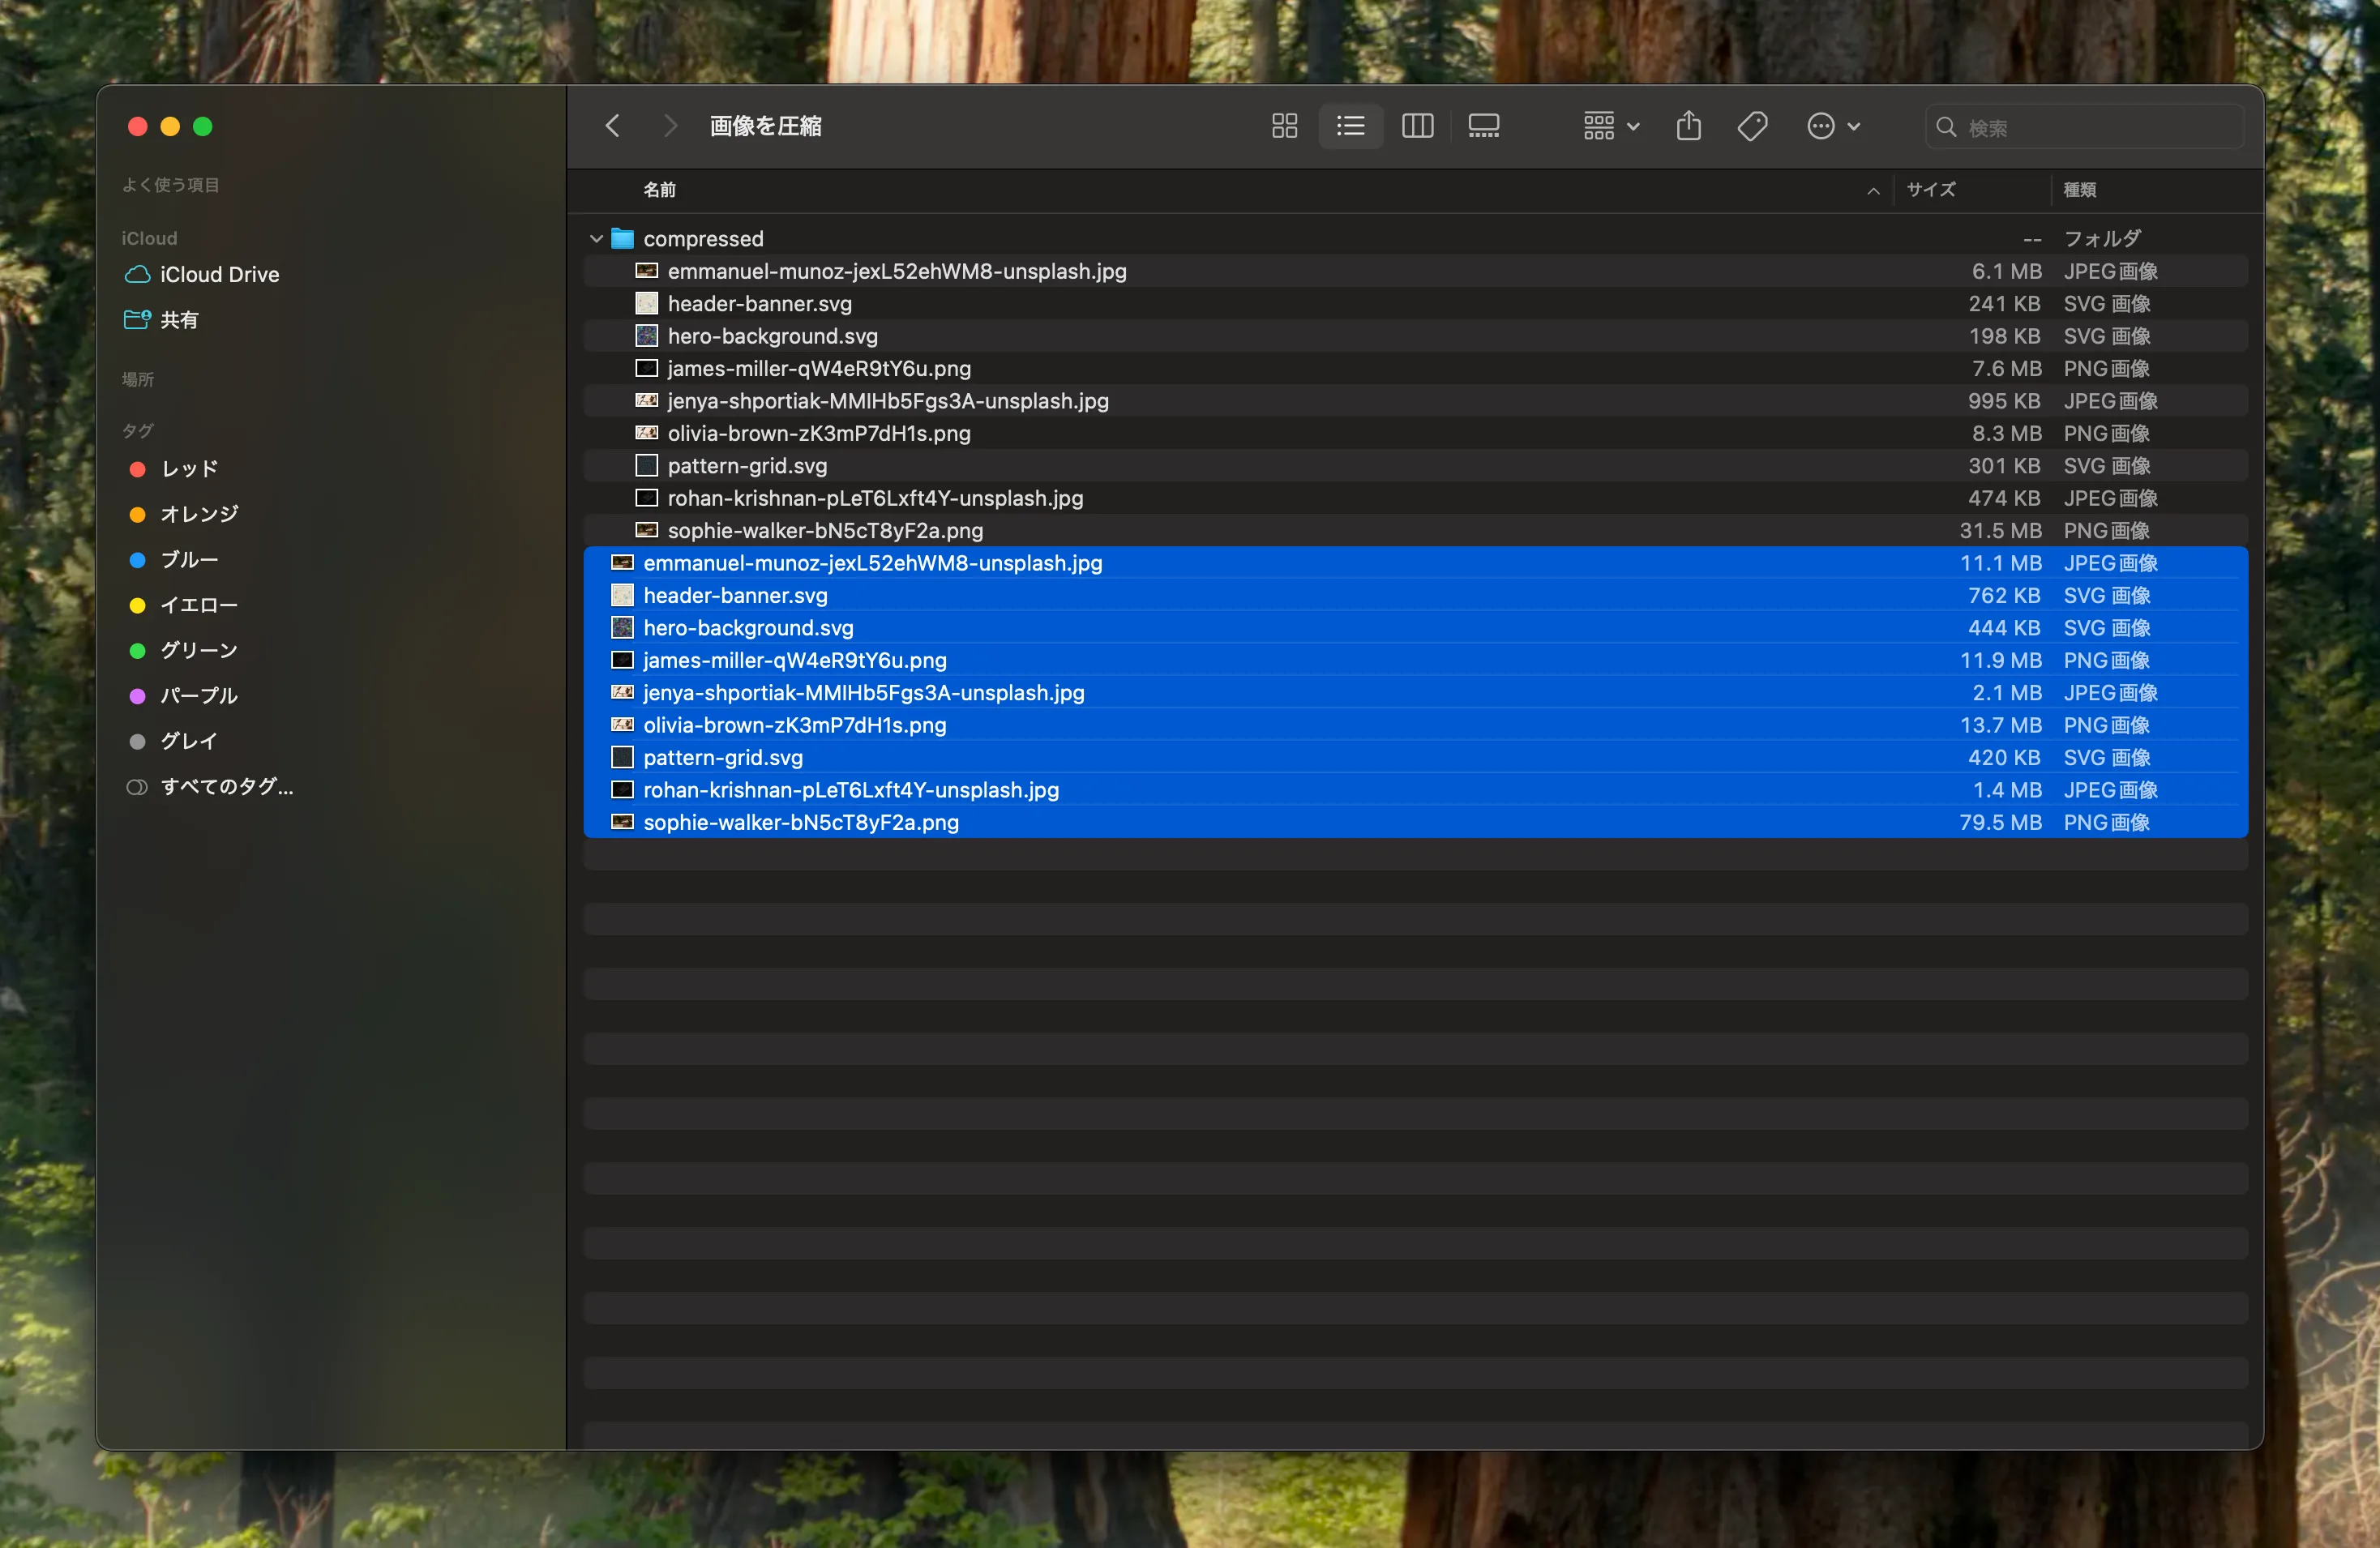This screenshot has height=1548, width=2380.
Task: Select the 31.5 MB sophie-walker png file
Action: (x=1415, y=530)
